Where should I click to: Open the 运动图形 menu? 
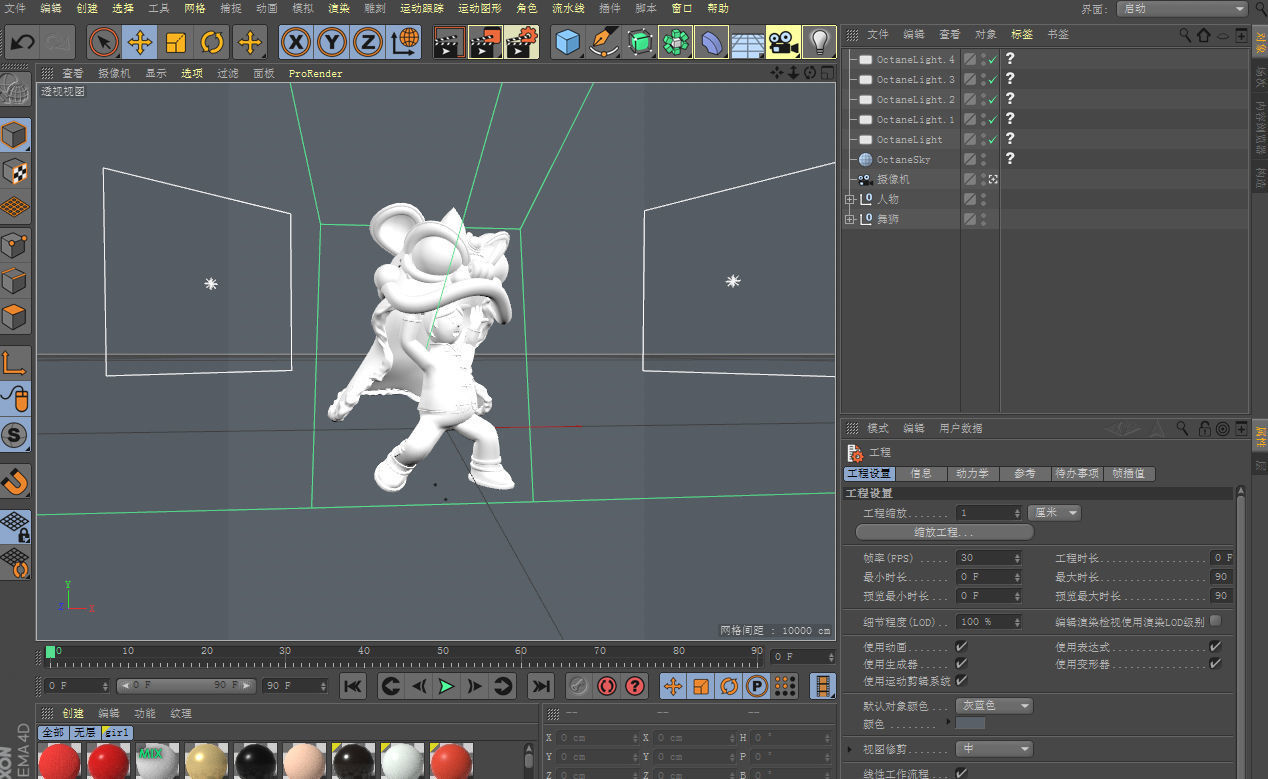coord(480,8)
